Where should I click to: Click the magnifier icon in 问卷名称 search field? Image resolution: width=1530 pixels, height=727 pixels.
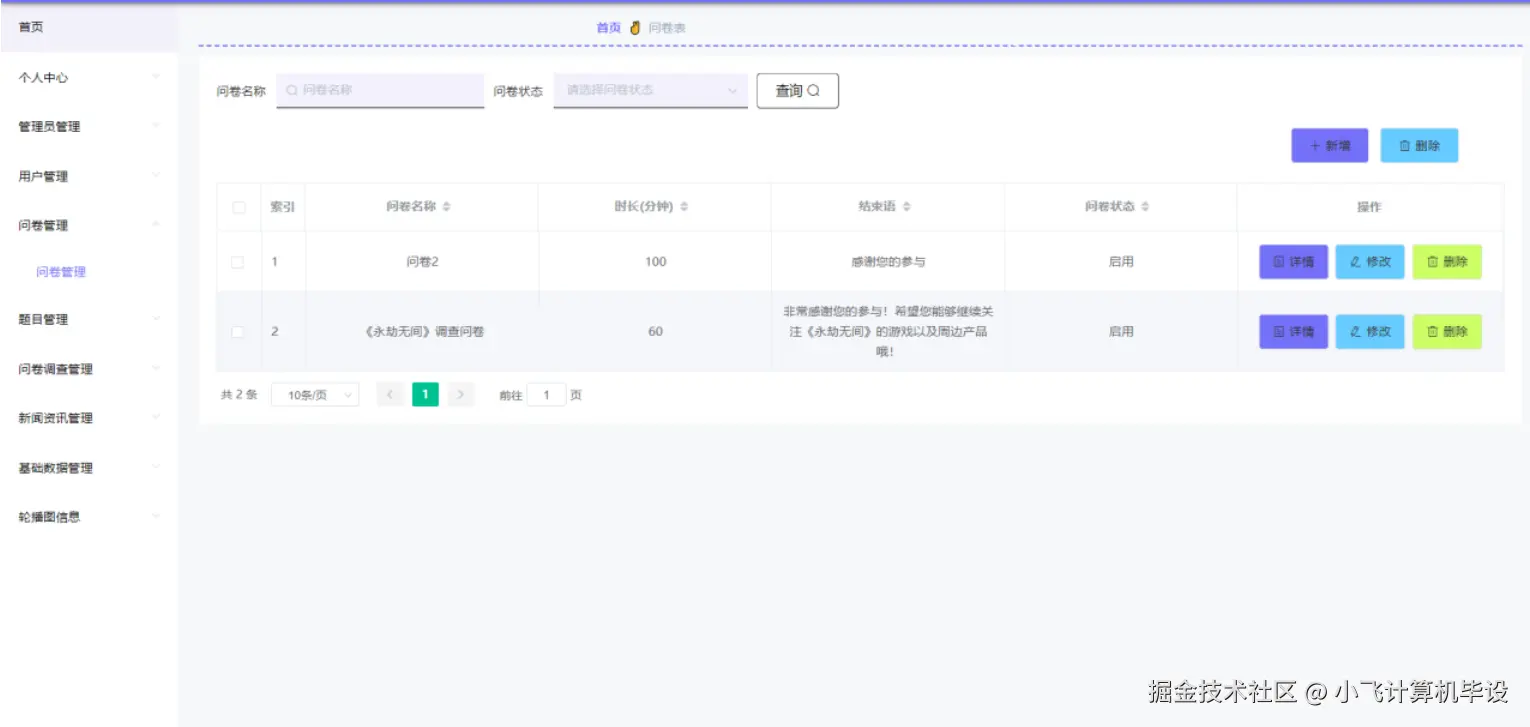[292, 90]
